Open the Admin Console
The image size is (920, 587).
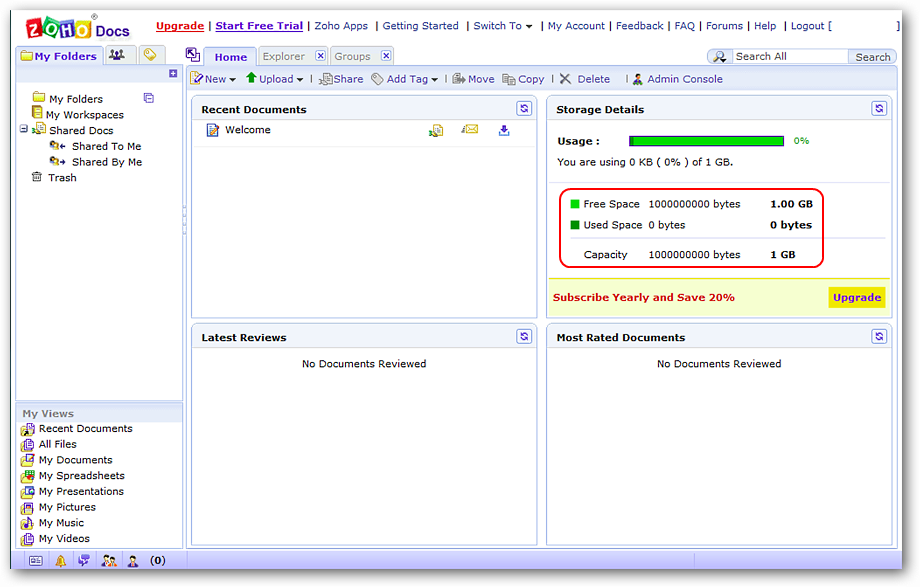[678, 79]
